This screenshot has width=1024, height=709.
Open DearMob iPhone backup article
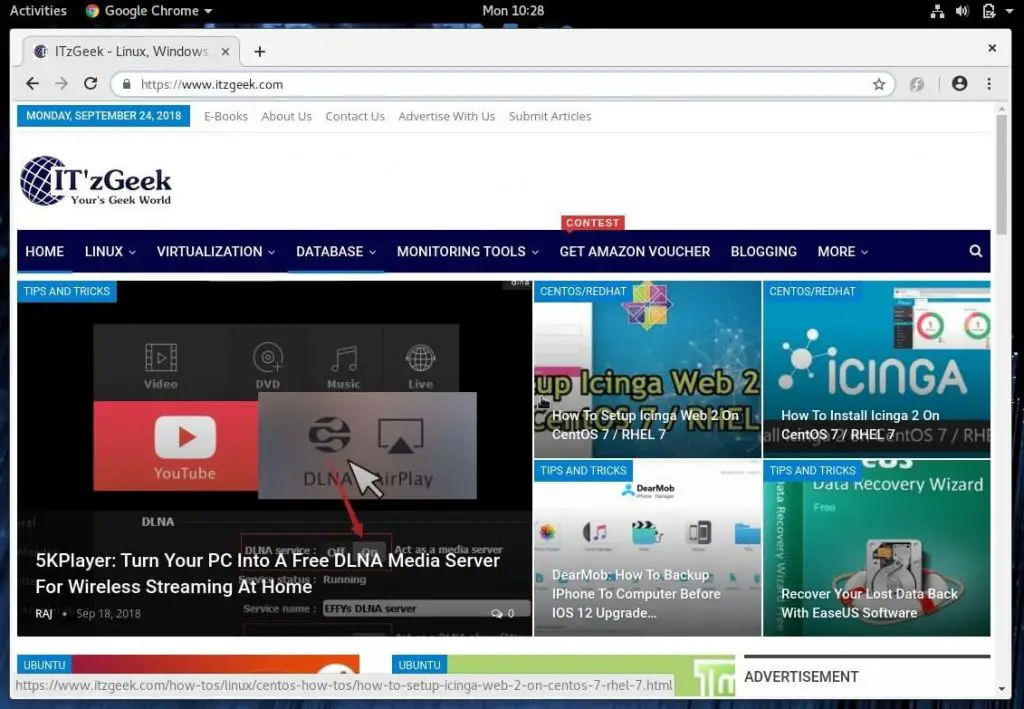pos(636,593)
